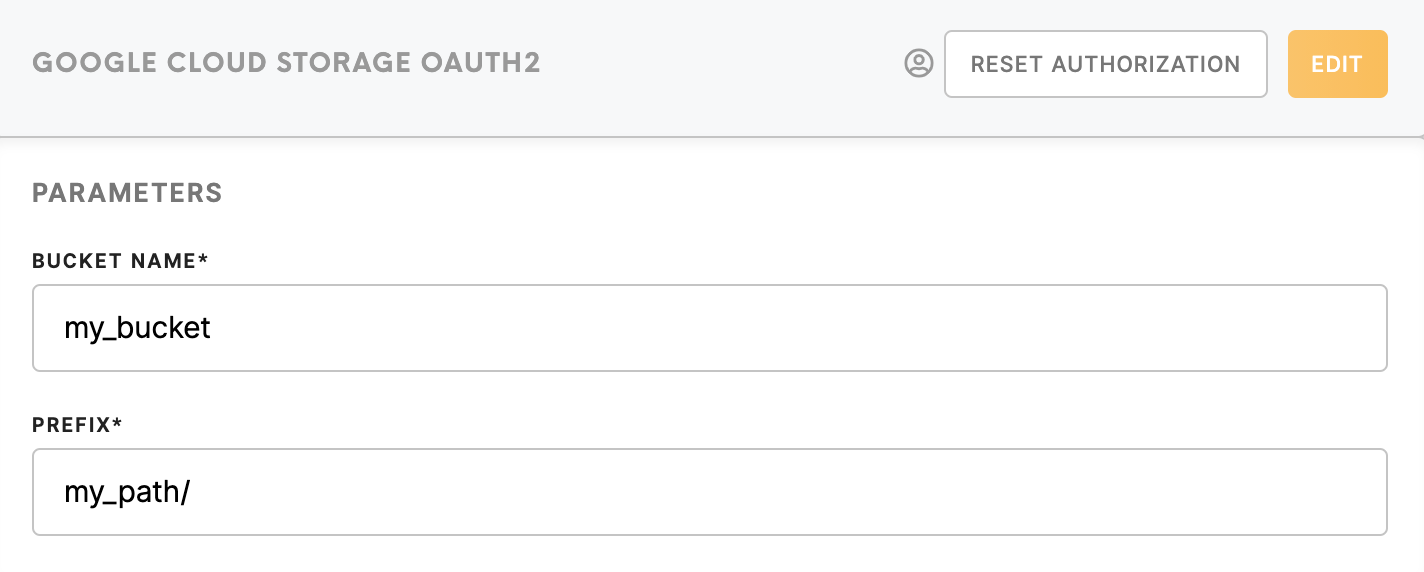Click the required asterisk beside Bucket Name
The height and width of the screenshot is (572, 1424).
[203, 259]
